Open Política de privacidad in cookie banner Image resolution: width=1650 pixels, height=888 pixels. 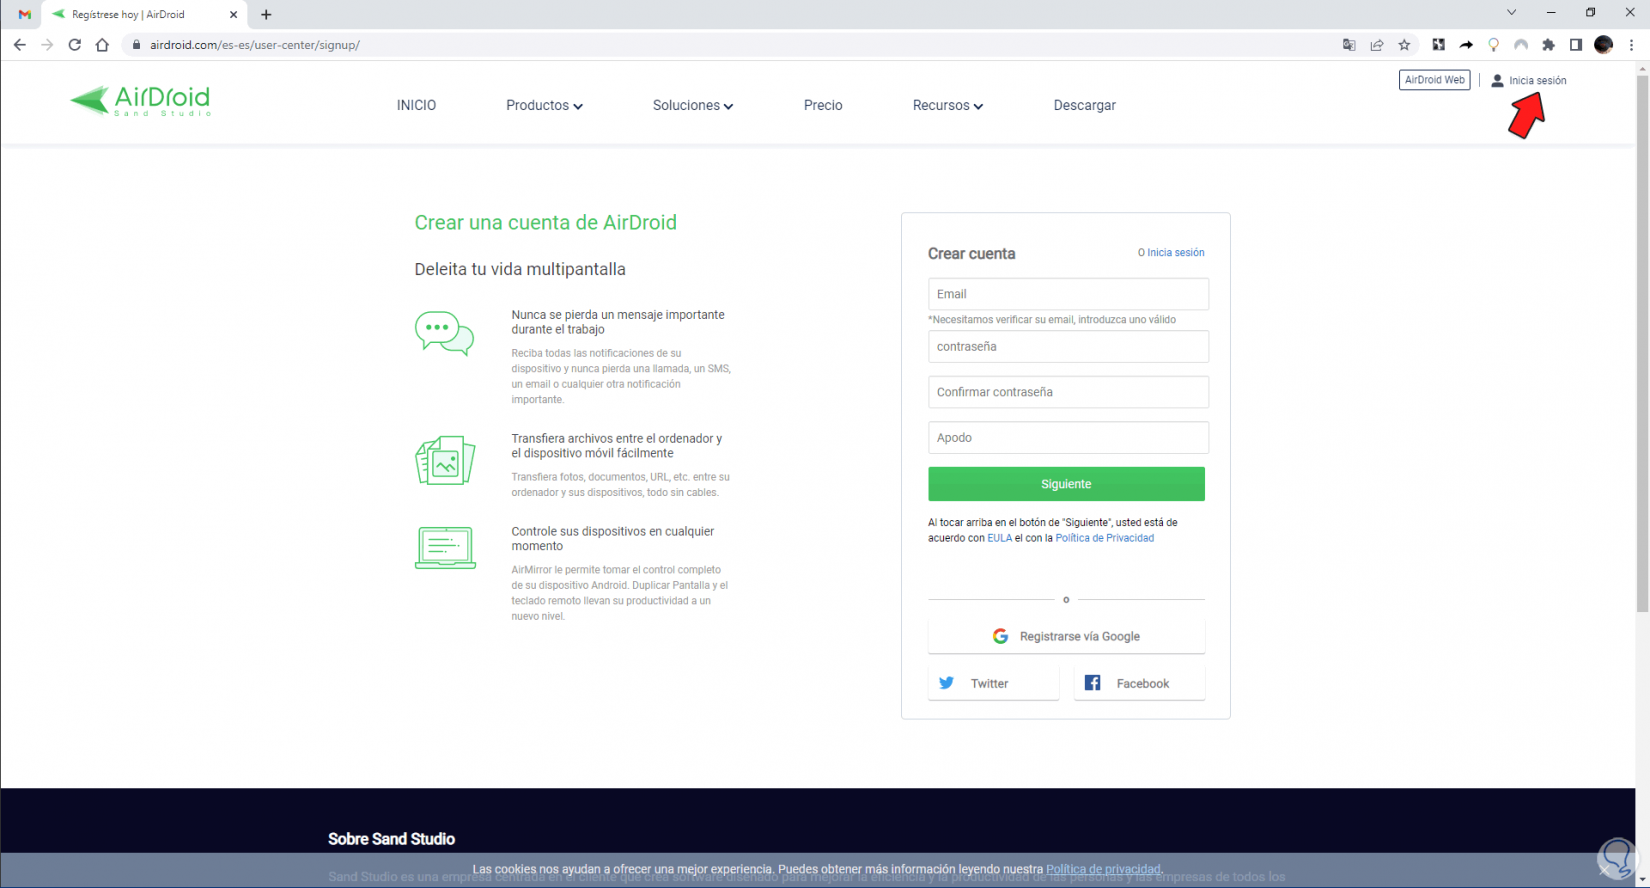[1103, 869]
